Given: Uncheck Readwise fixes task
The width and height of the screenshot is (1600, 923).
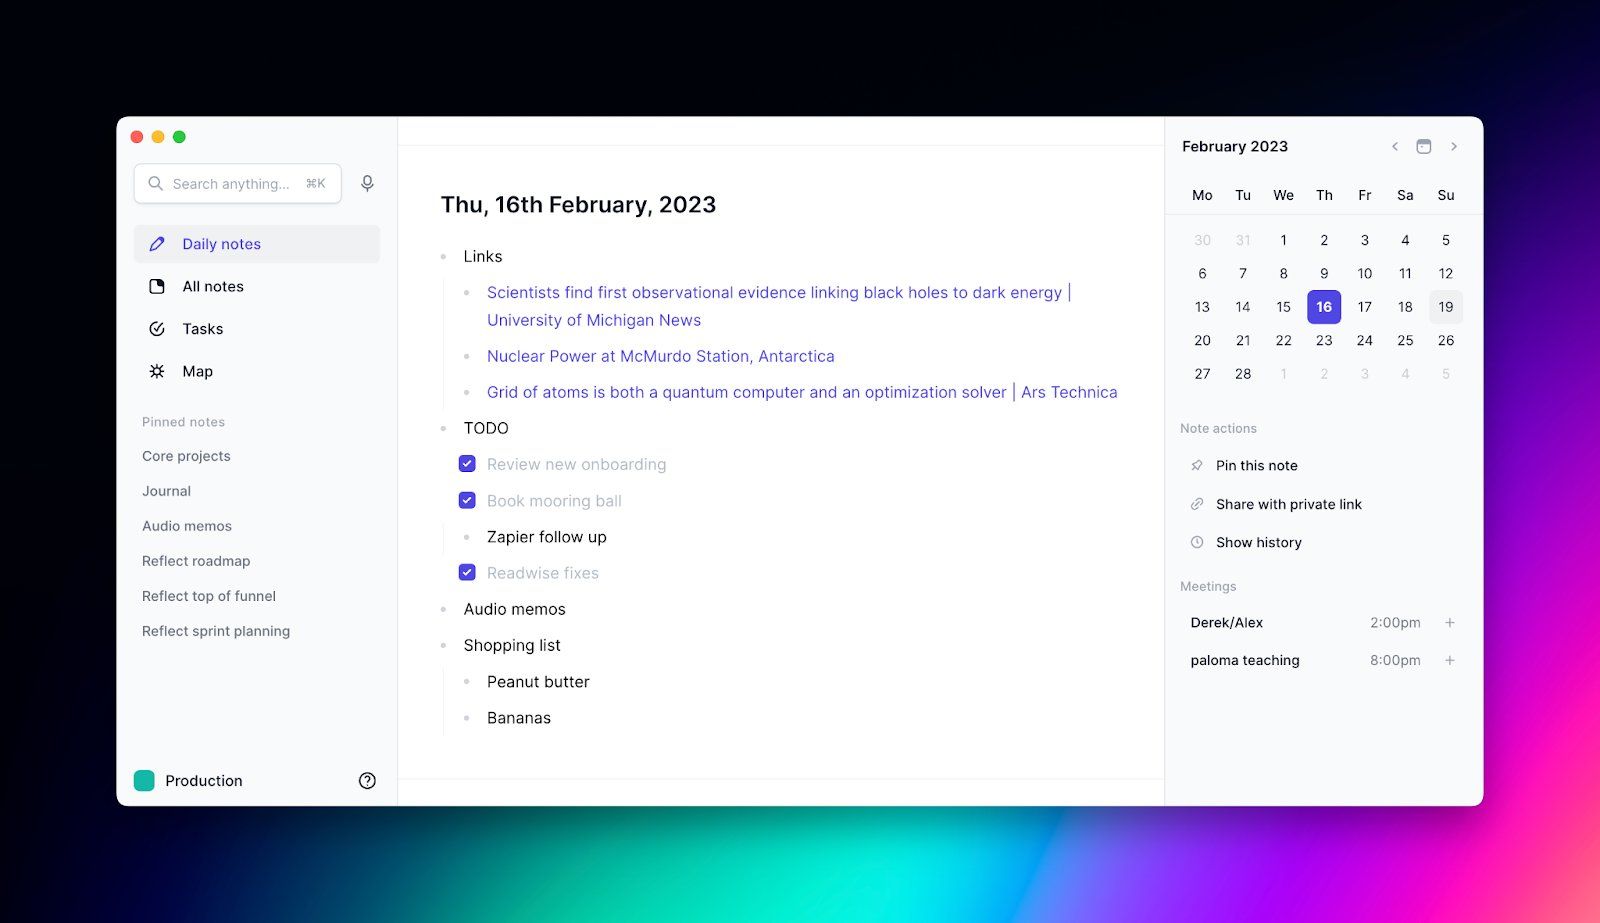Looking at the screenshot, I should [x=467, y=572].
